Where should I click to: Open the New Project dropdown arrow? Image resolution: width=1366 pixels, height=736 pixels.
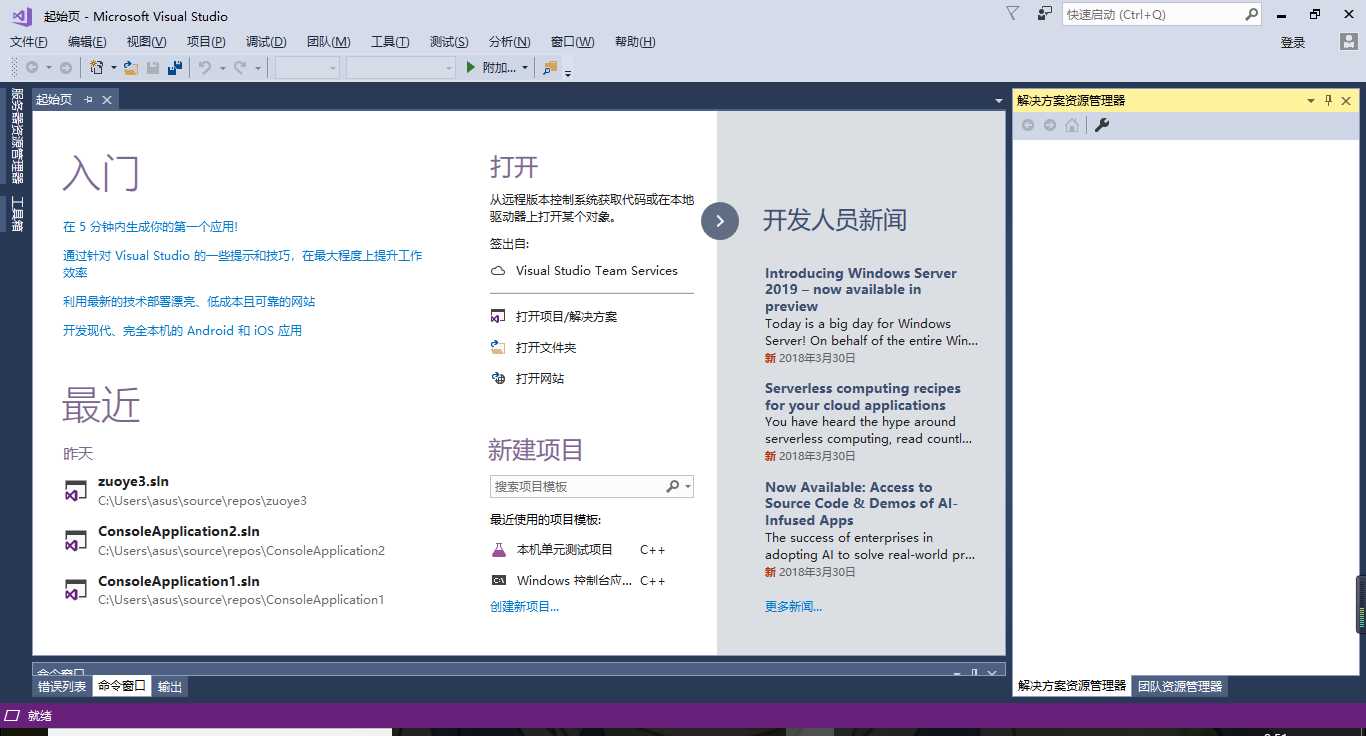click(114, 68)
